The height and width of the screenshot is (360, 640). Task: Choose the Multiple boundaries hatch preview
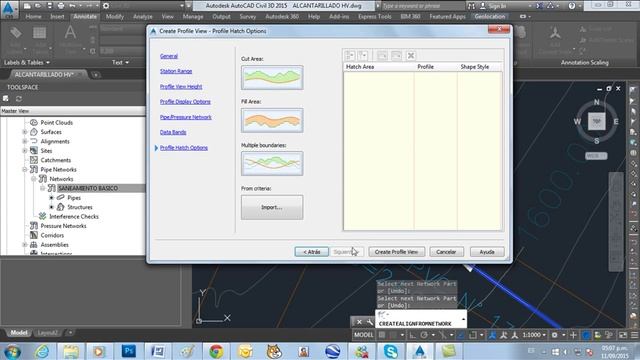point(272,163)
